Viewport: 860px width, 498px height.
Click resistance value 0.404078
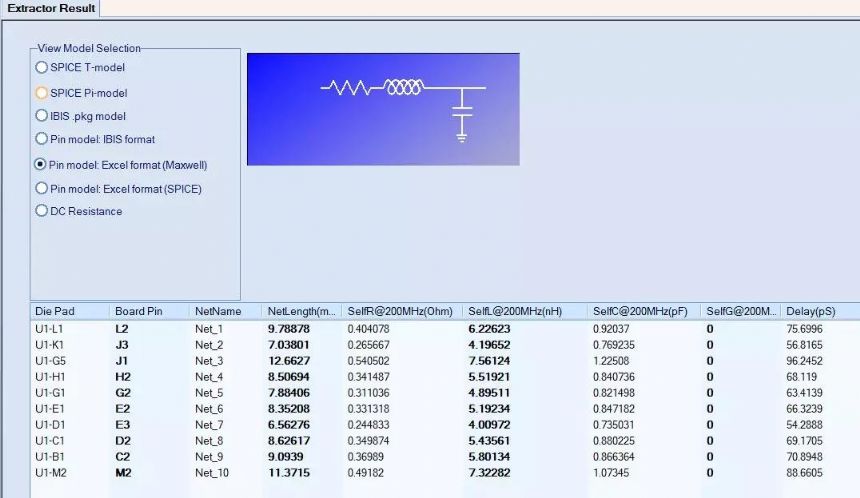point(368,329)
